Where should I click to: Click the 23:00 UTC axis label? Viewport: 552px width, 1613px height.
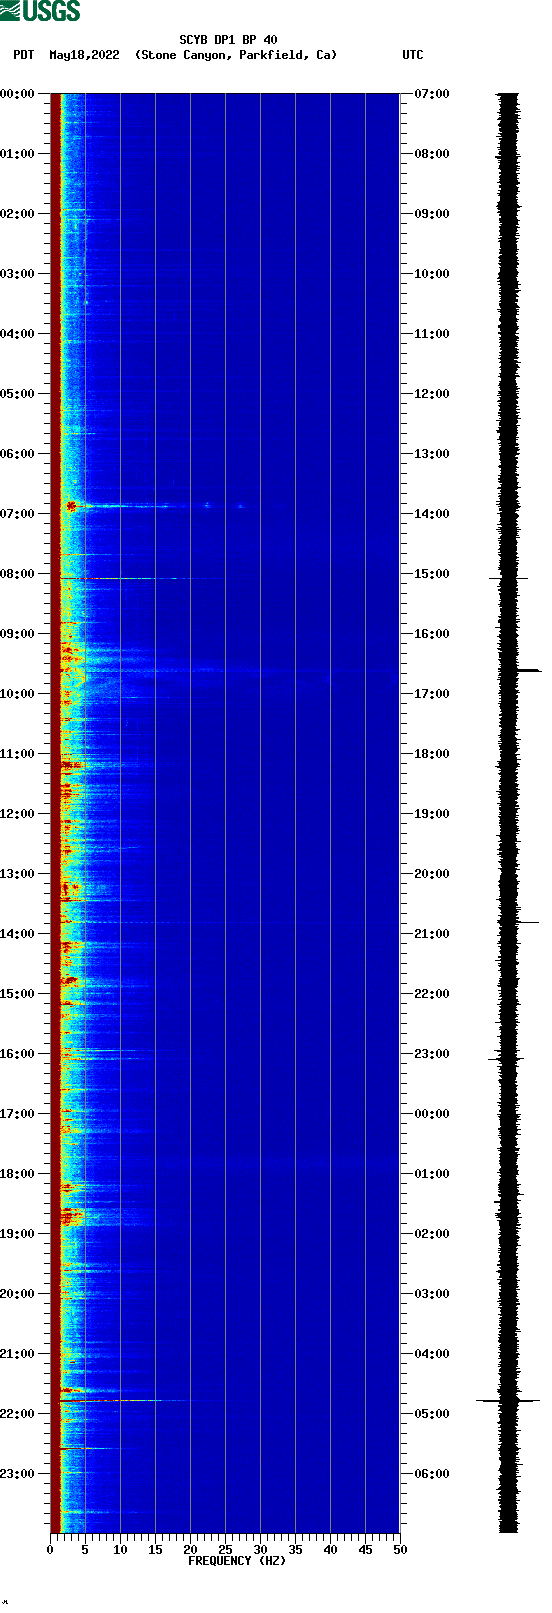point(432,1054)
